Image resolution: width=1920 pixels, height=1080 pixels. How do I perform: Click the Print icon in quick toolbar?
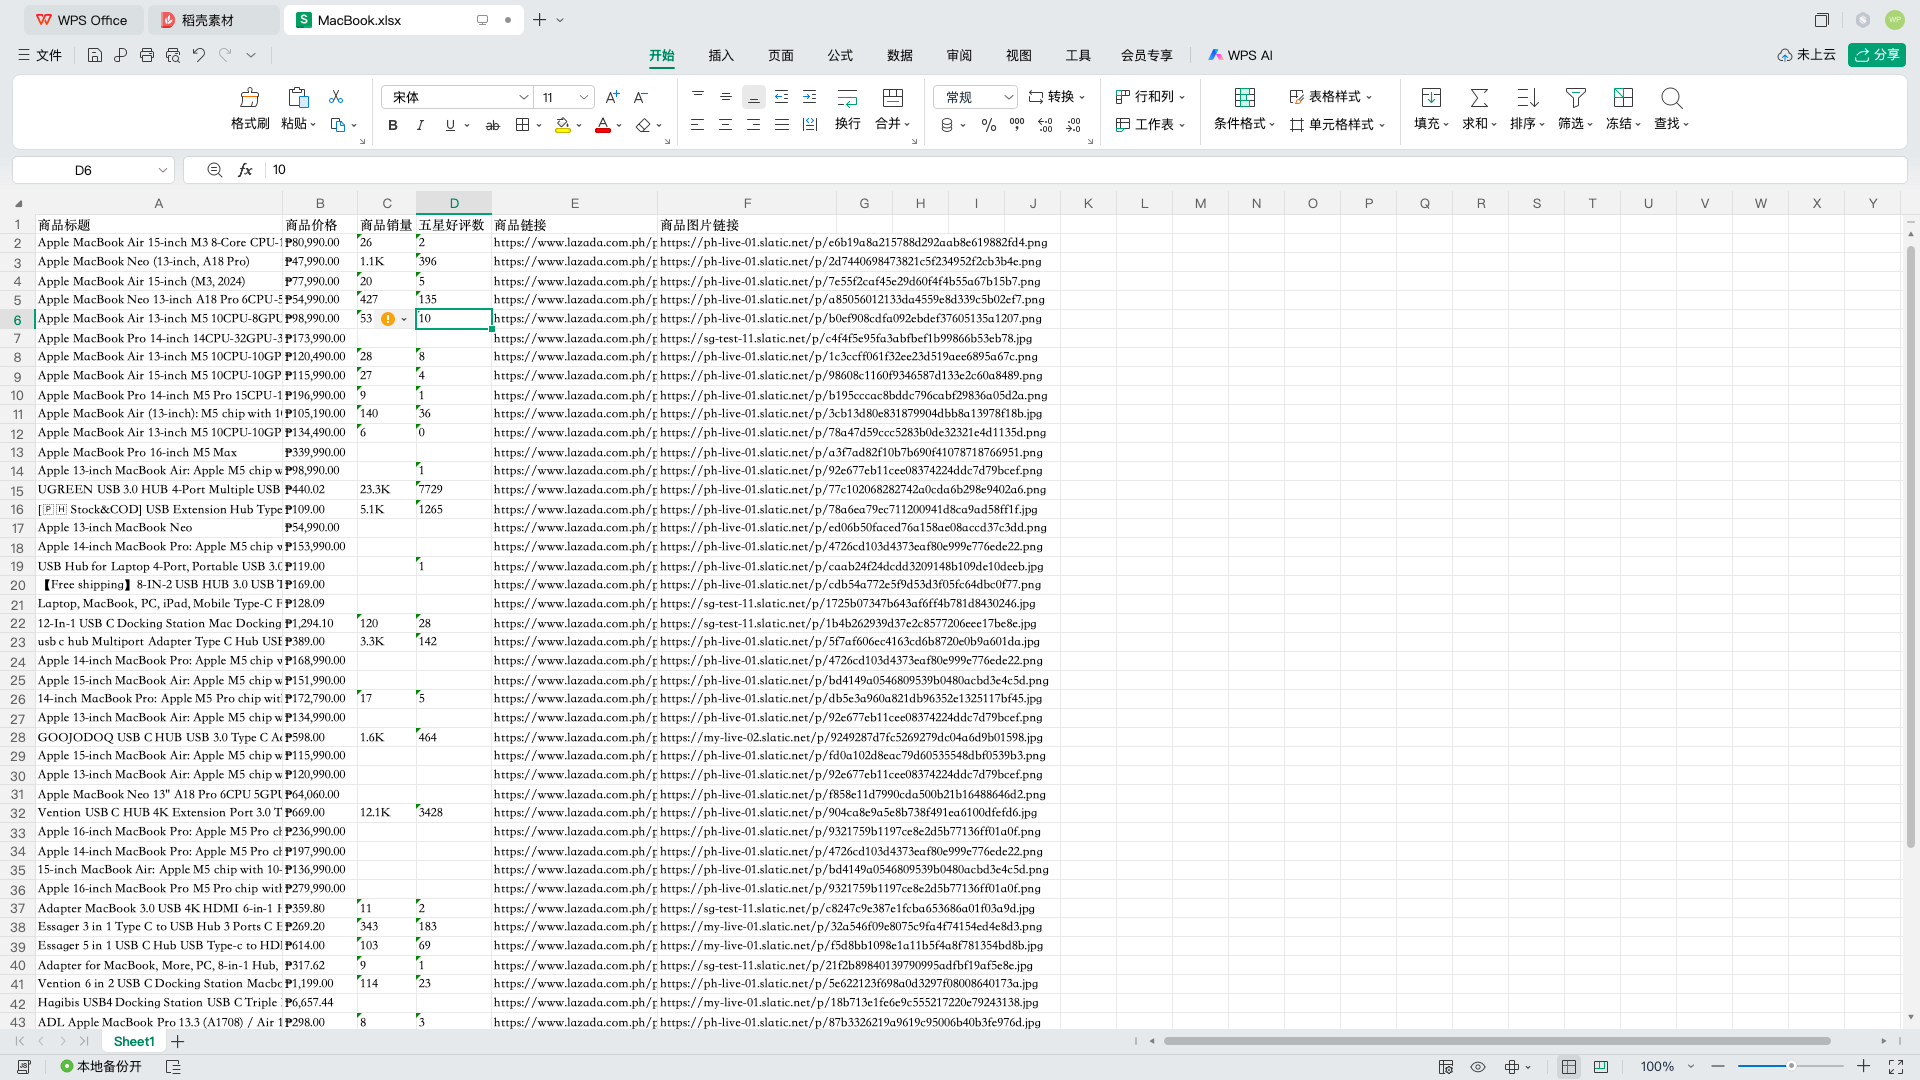click(x=147, y=55)
